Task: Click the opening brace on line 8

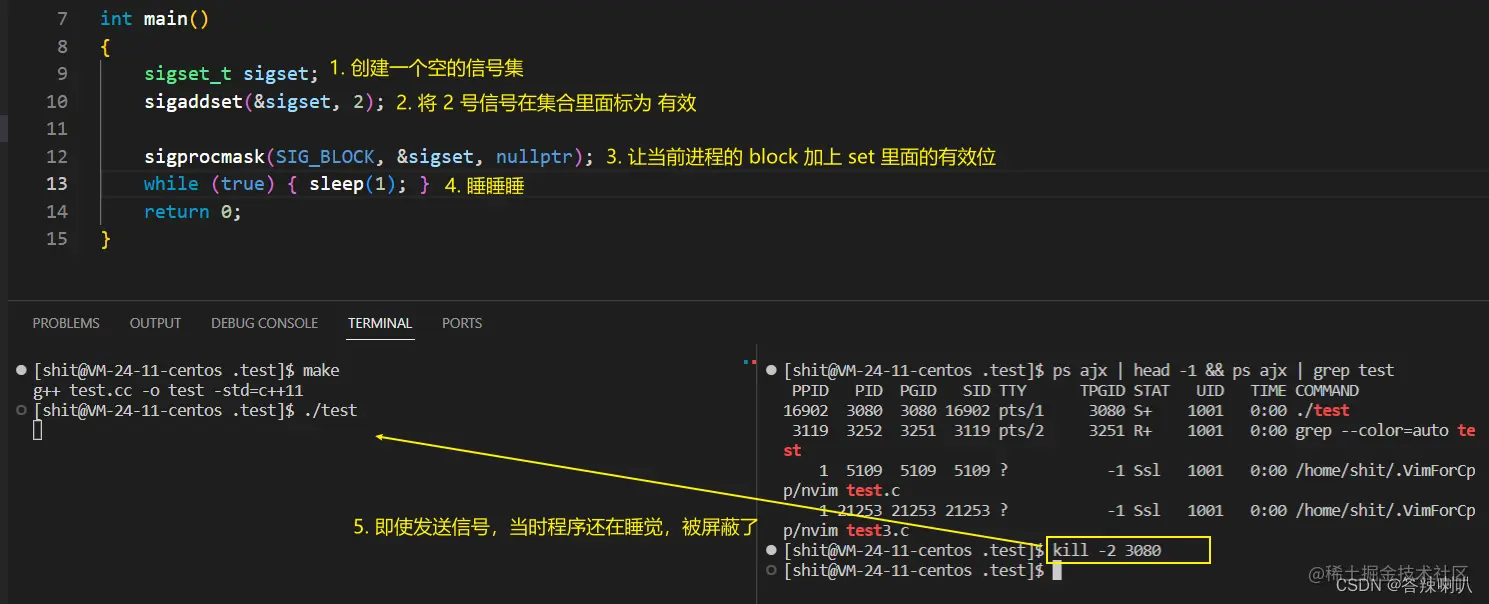Action: pyautogui.click(x=105, y=46)
